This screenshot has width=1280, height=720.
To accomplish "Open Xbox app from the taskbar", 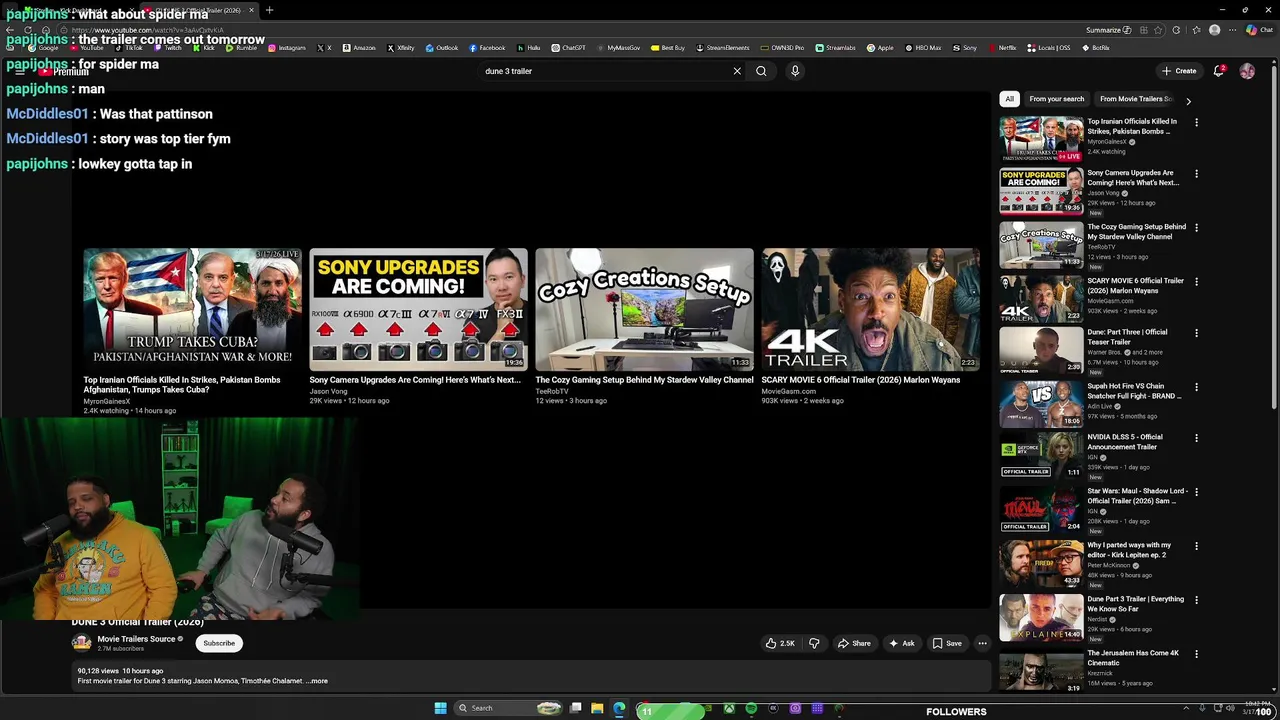I will 729,708.
